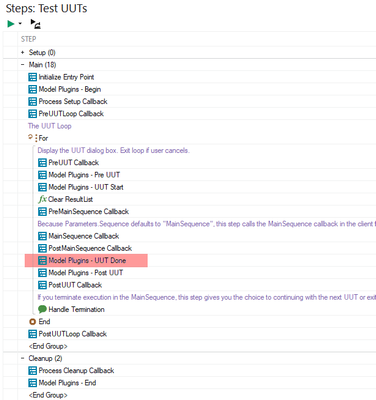Click the run selected steps icon
The height and width of the screenshot is (400, 376).
tap(35, 24)
